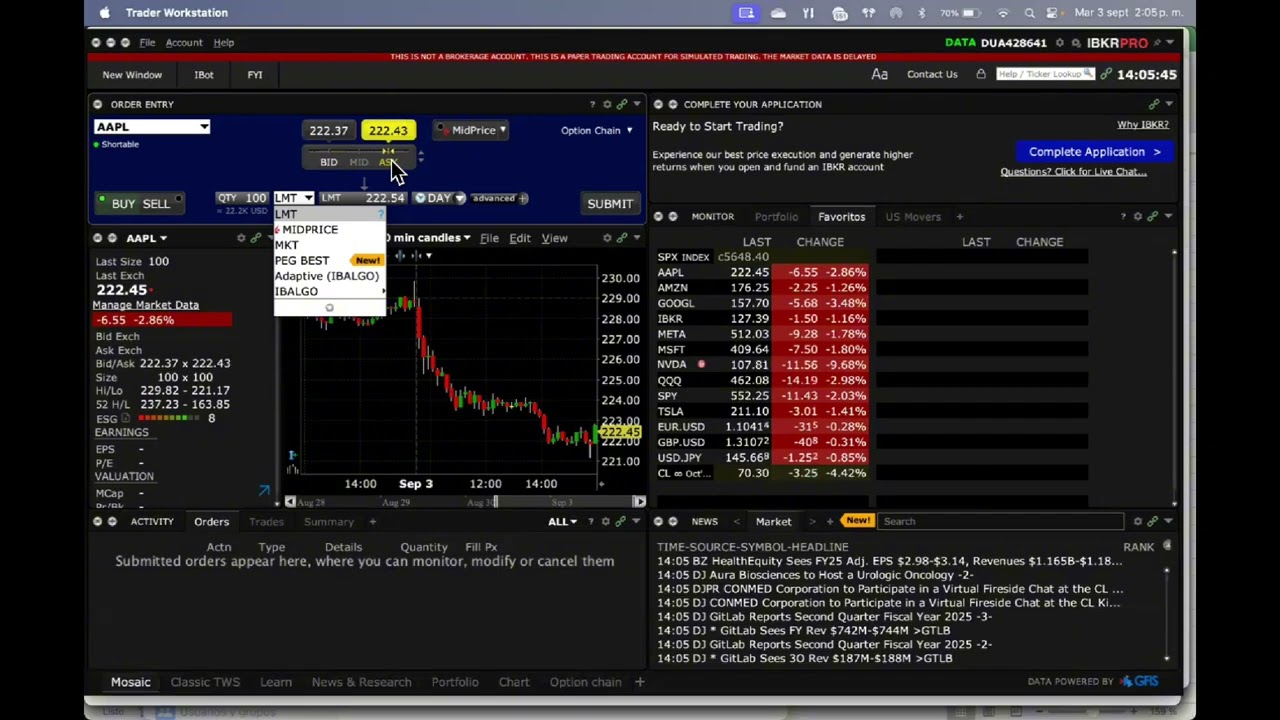
Task: Switch to US Movers tab in Monitor
Action: (x=913, y=217)
